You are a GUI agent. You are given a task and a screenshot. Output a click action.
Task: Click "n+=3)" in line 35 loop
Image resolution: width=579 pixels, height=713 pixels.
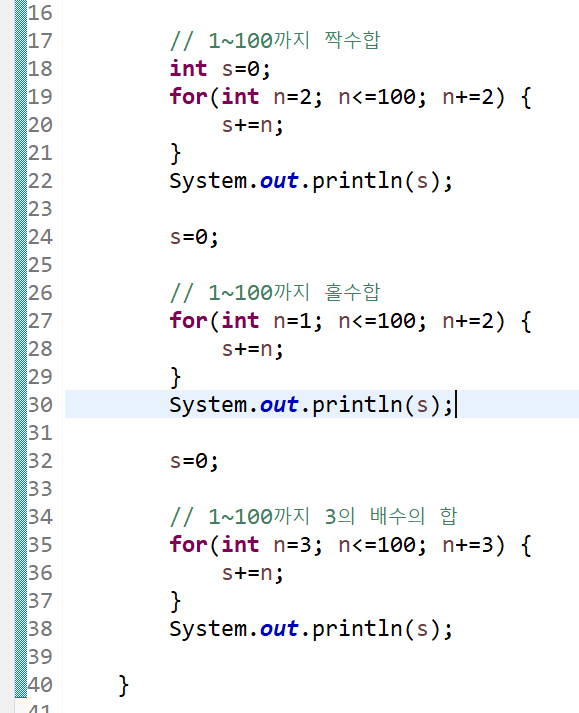click(473, 546)
